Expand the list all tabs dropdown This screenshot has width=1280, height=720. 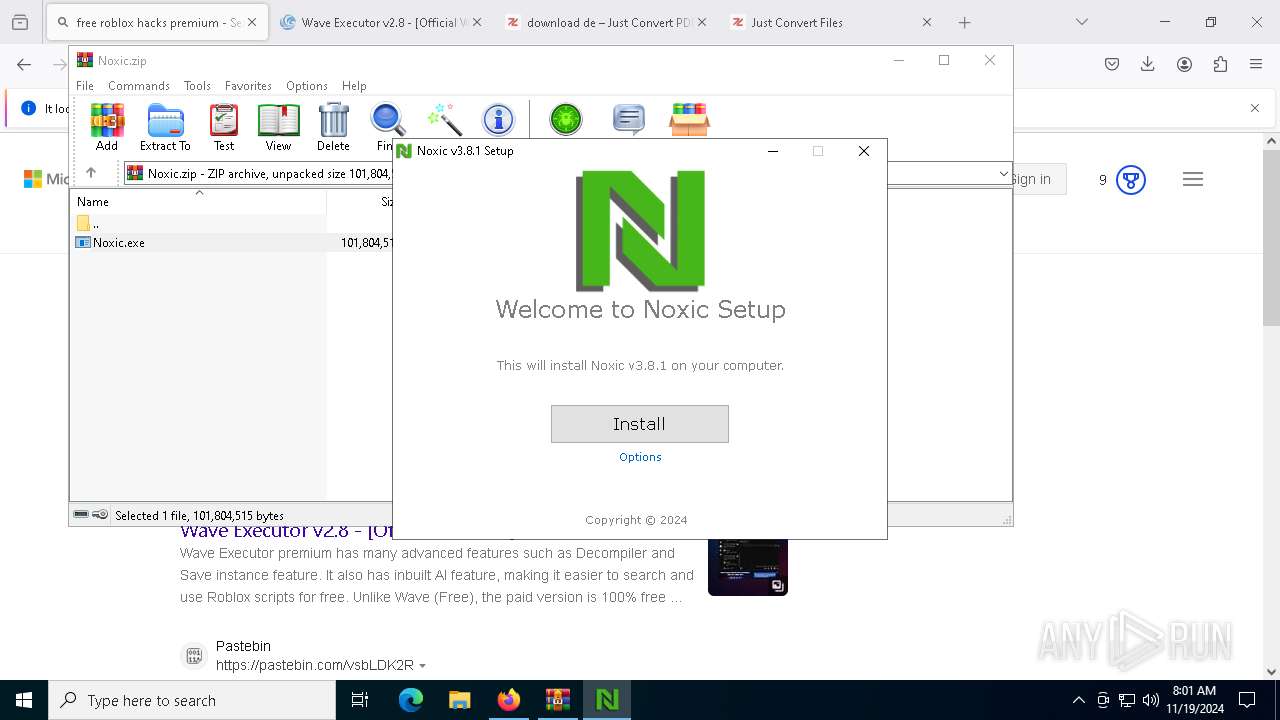1081,22
